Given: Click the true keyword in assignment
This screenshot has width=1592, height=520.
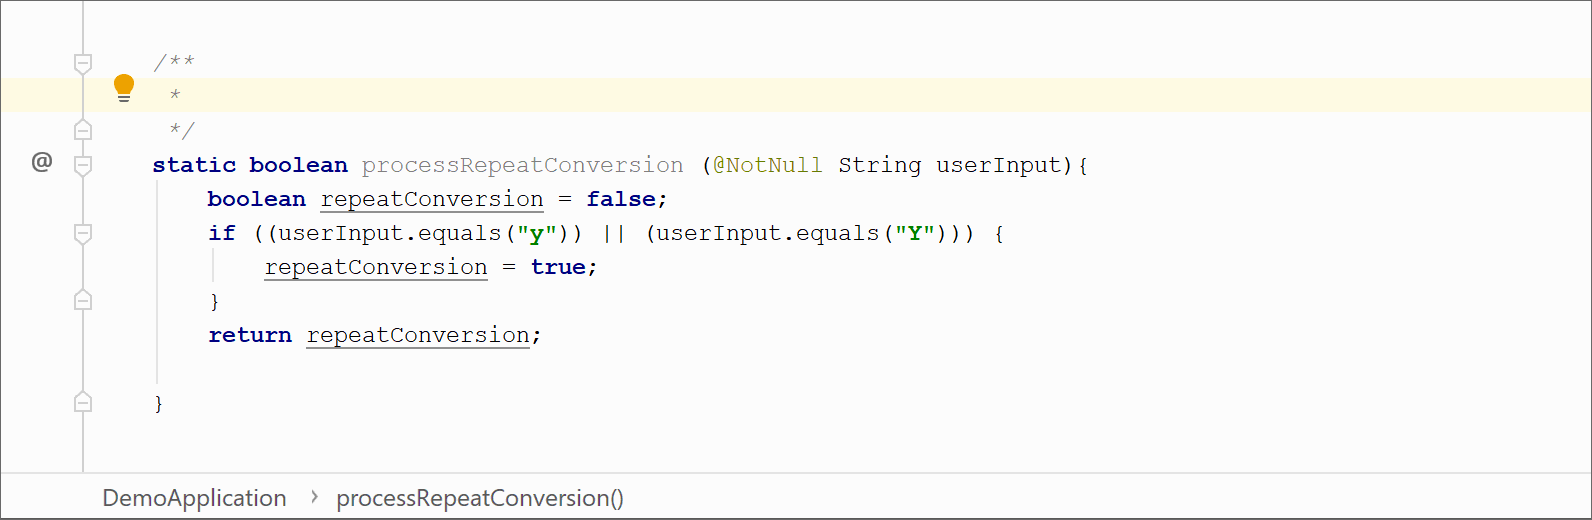Looking at the screenshot, I should click(558, 267).
